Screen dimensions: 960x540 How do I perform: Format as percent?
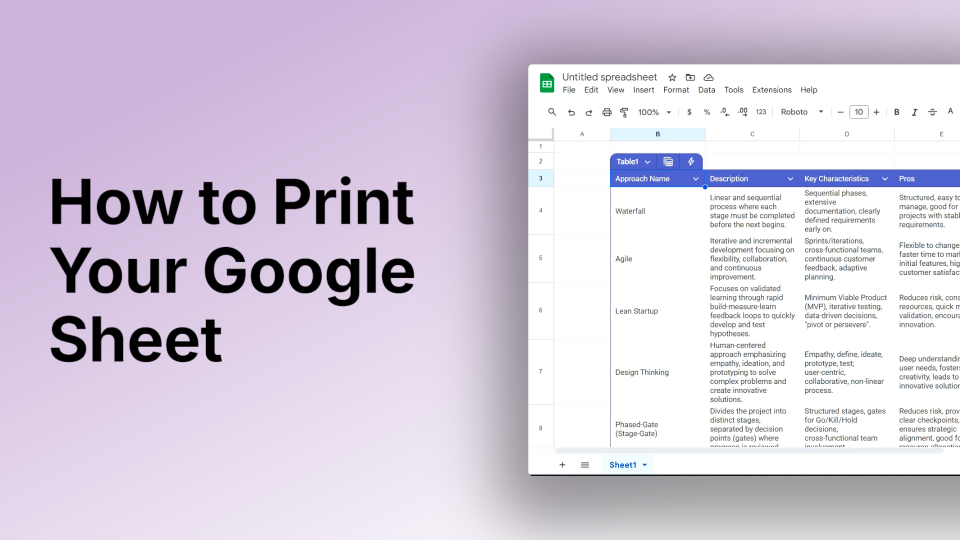coord(707,112)
